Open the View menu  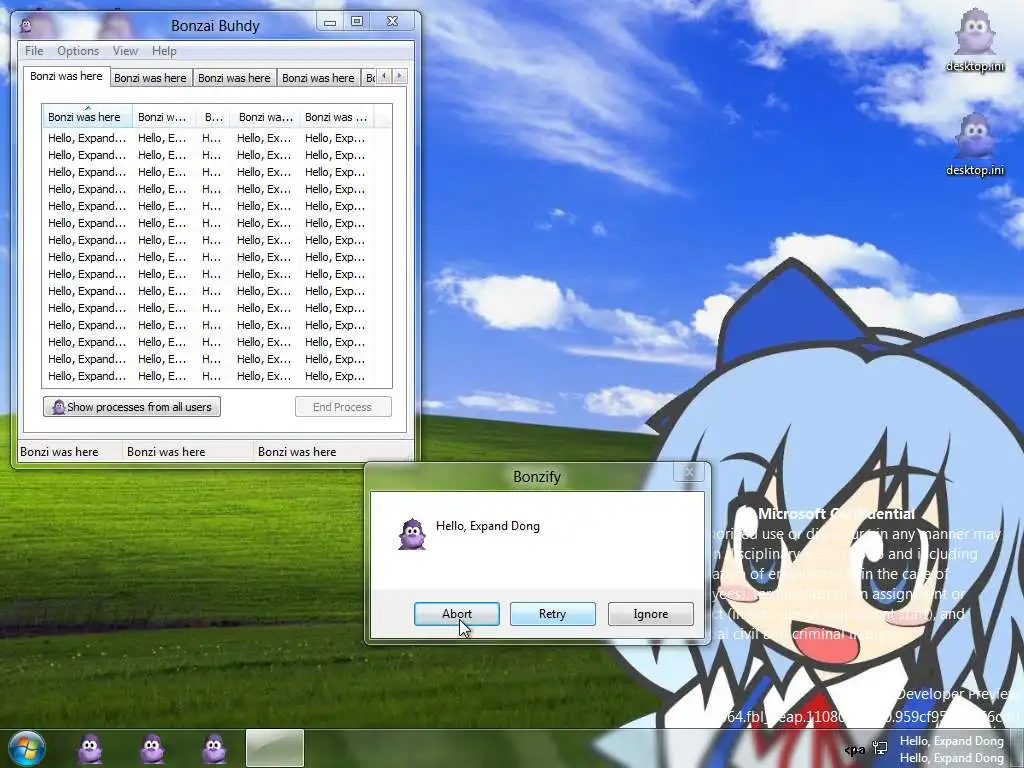click(125, 51)
